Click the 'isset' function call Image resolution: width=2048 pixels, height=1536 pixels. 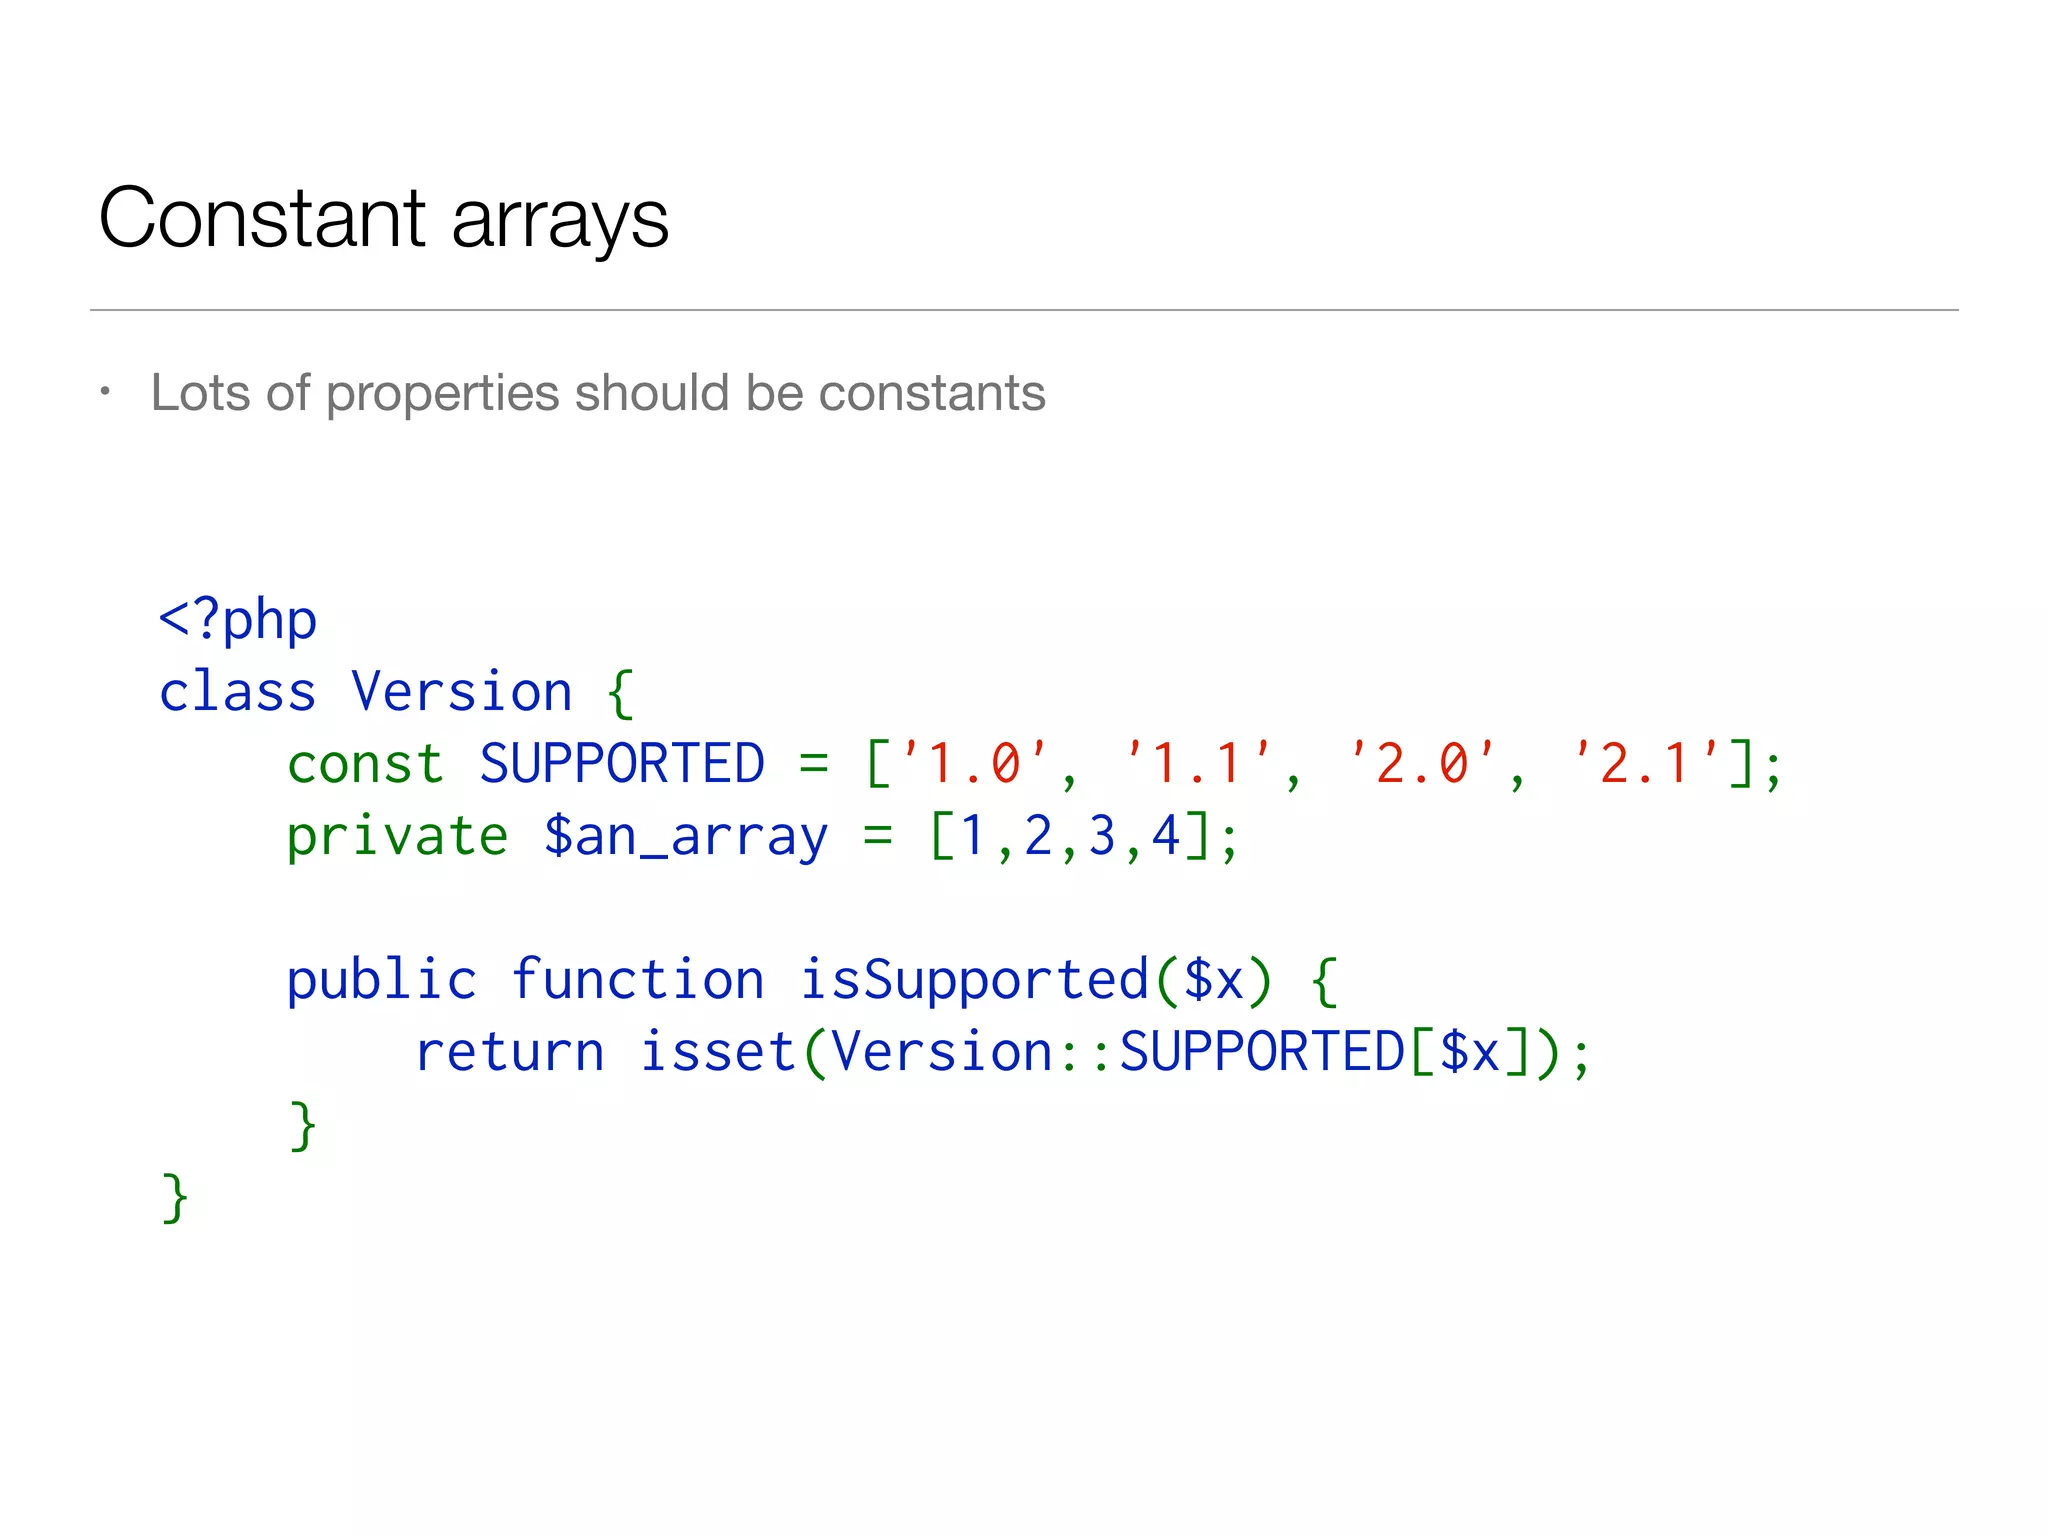click(718, 1052)
